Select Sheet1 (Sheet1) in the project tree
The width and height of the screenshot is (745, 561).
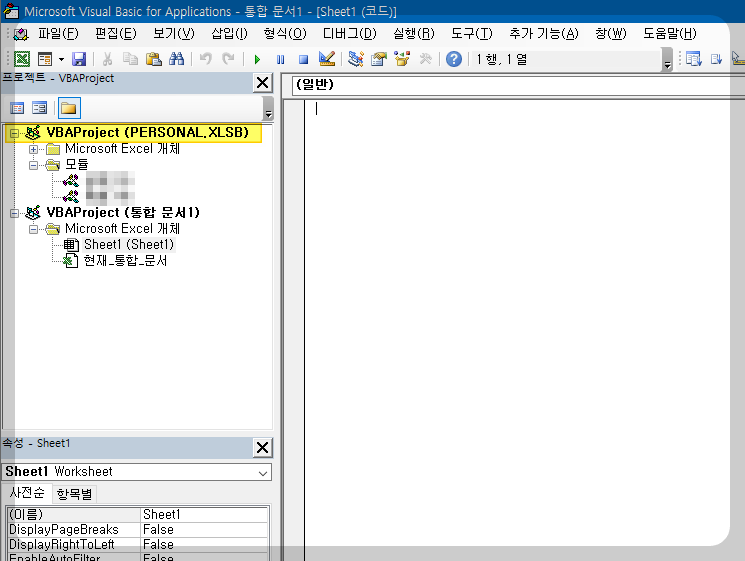tap(129, 245)
